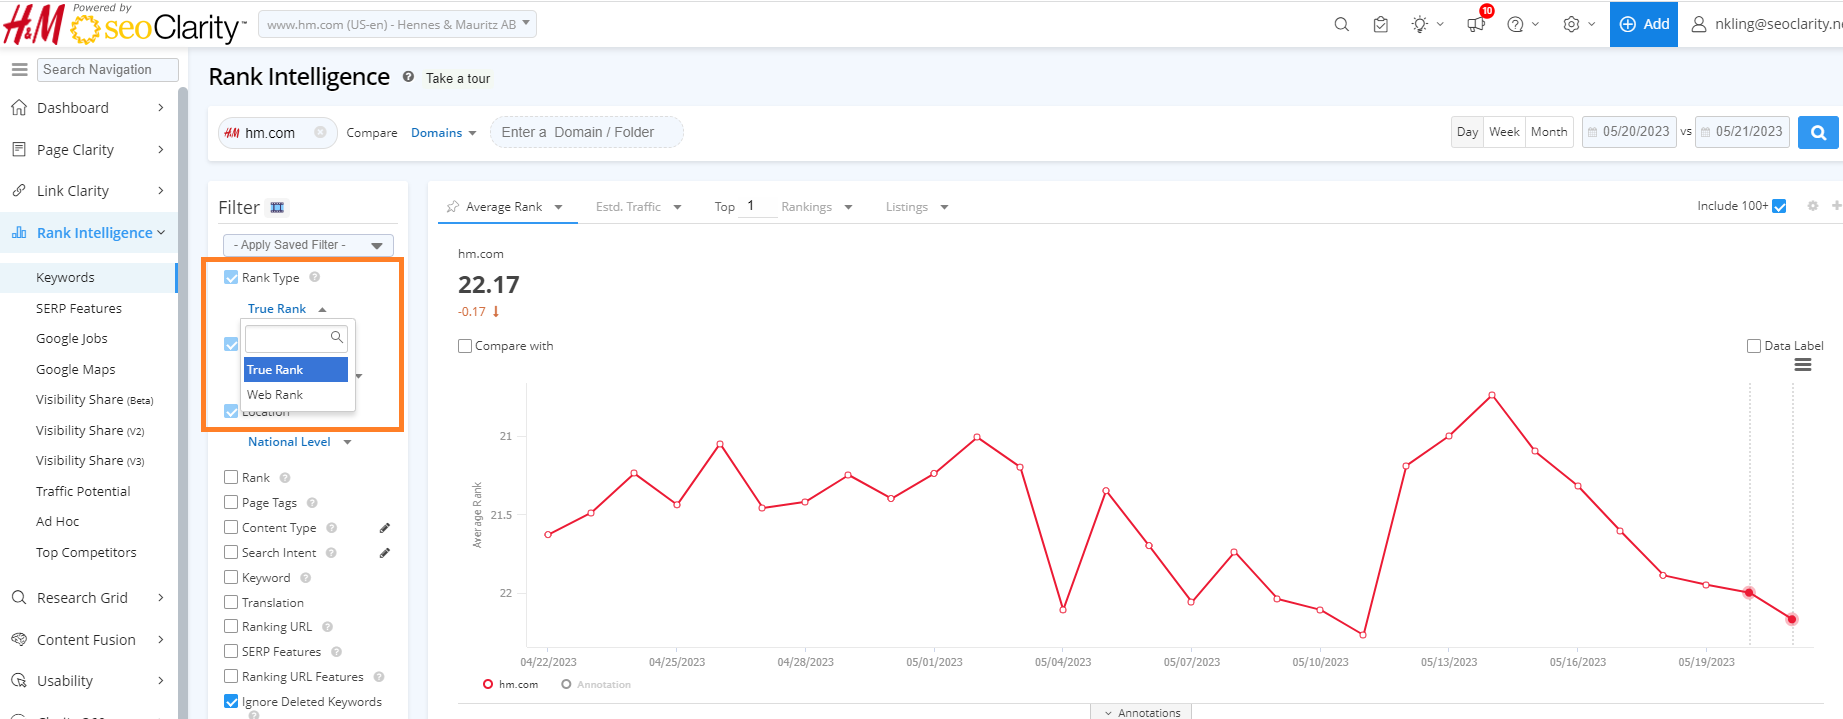1843x719 pixels.
Task: Select Web Rank from the list
Action: click(x=275, y=395)
